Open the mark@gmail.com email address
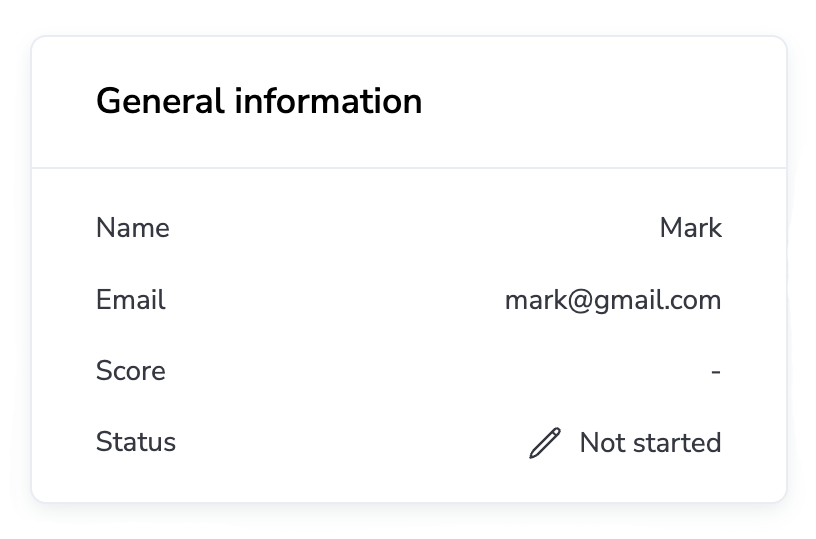 click(613, 300)
